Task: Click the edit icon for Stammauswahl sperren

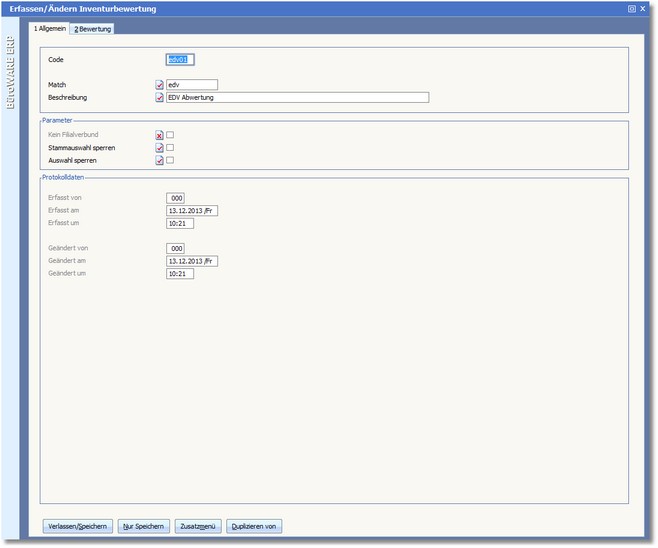Action: click(x=159, y=148)
